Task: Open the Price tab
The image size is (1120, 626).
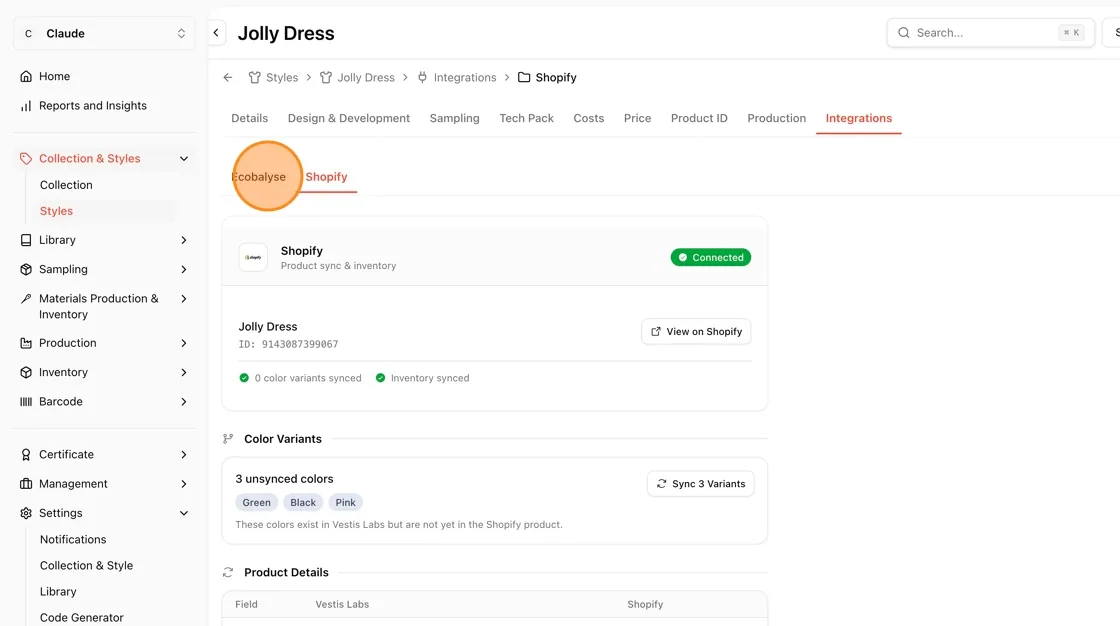Action: click(x=637, y=118)
